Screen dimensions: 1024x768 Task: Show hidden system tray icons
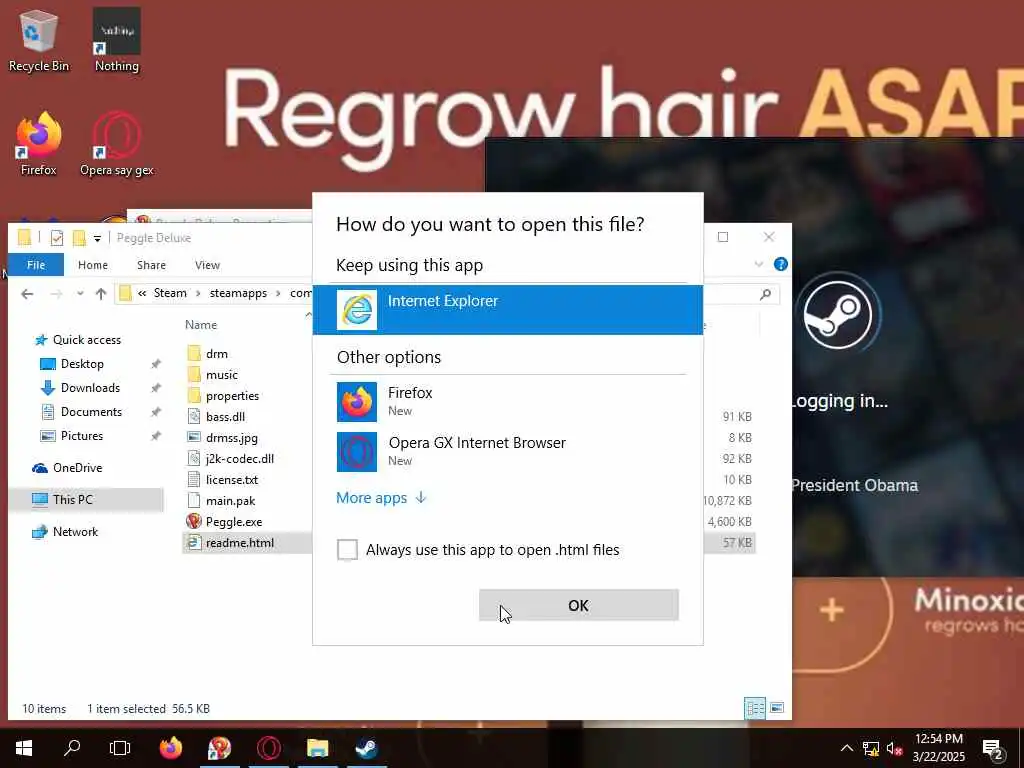pyautogui.click(x=846, y=748)
